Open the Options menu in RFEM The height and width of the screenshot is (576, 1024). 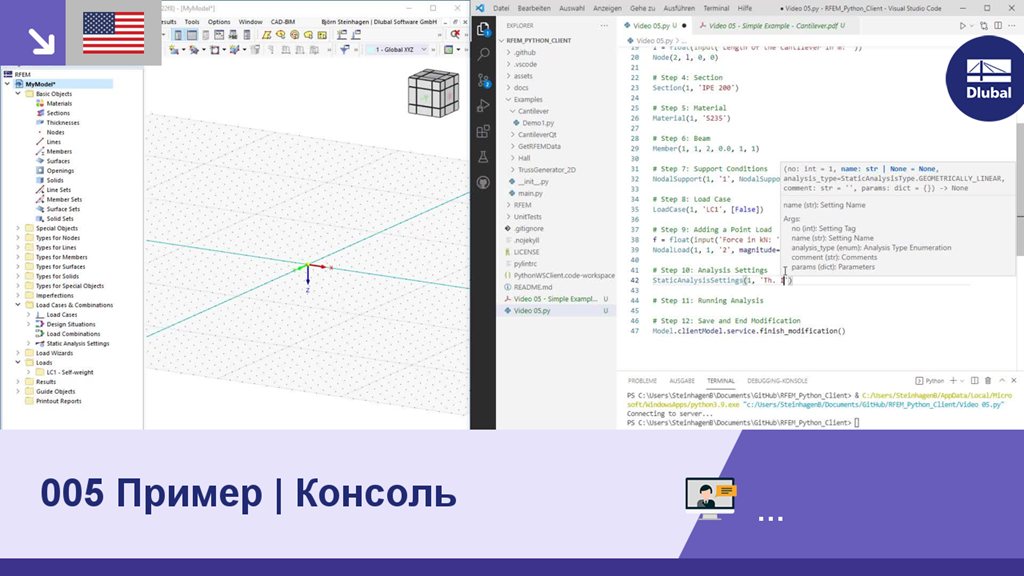tap(219, 22)
